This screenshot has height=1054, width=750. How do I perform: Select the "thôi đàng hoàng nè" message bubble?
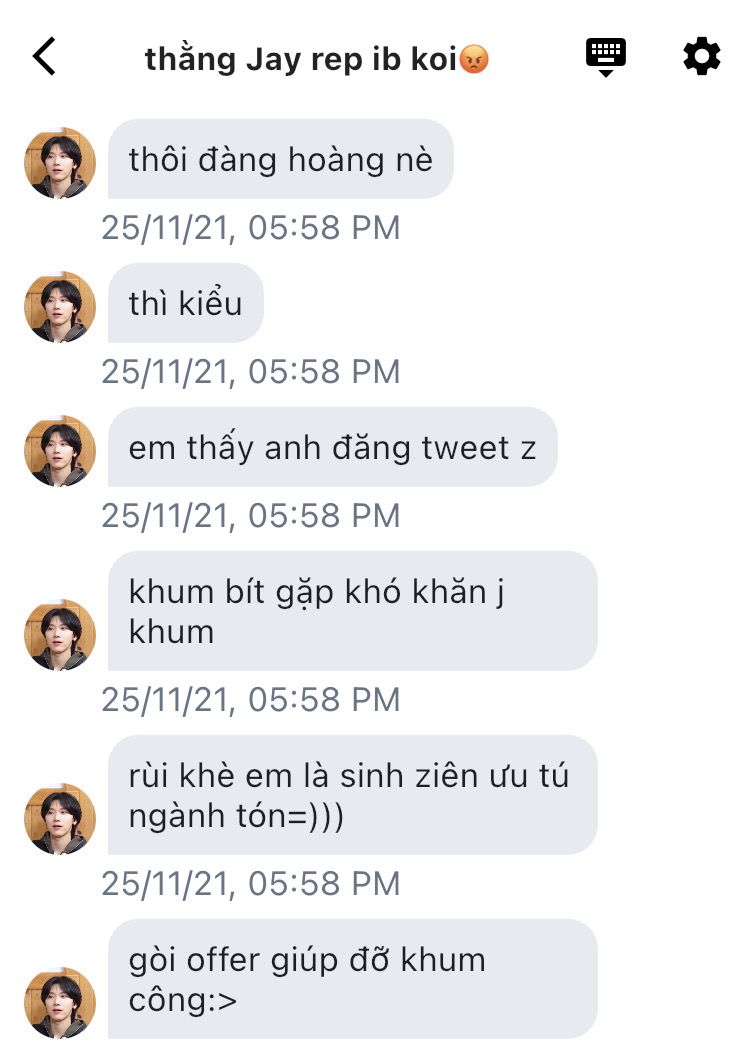point(280,159)
